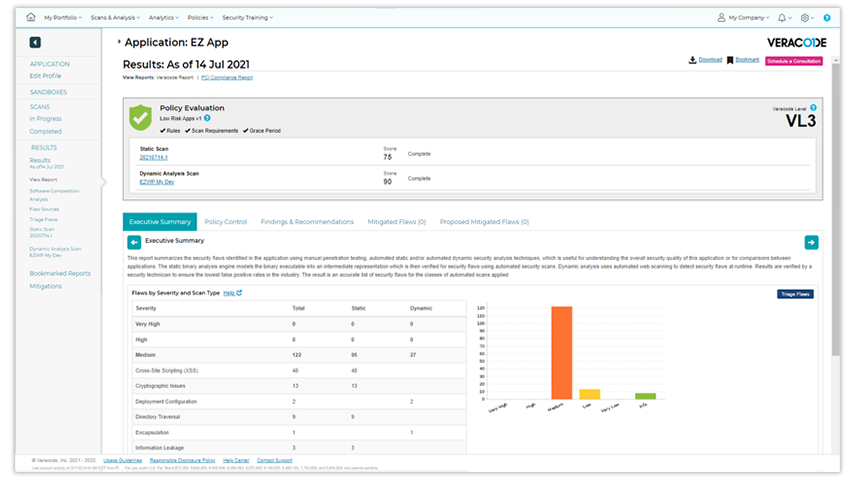
Task: Open the Scans & Analysis dropdown
Action: tap(115, 17)
